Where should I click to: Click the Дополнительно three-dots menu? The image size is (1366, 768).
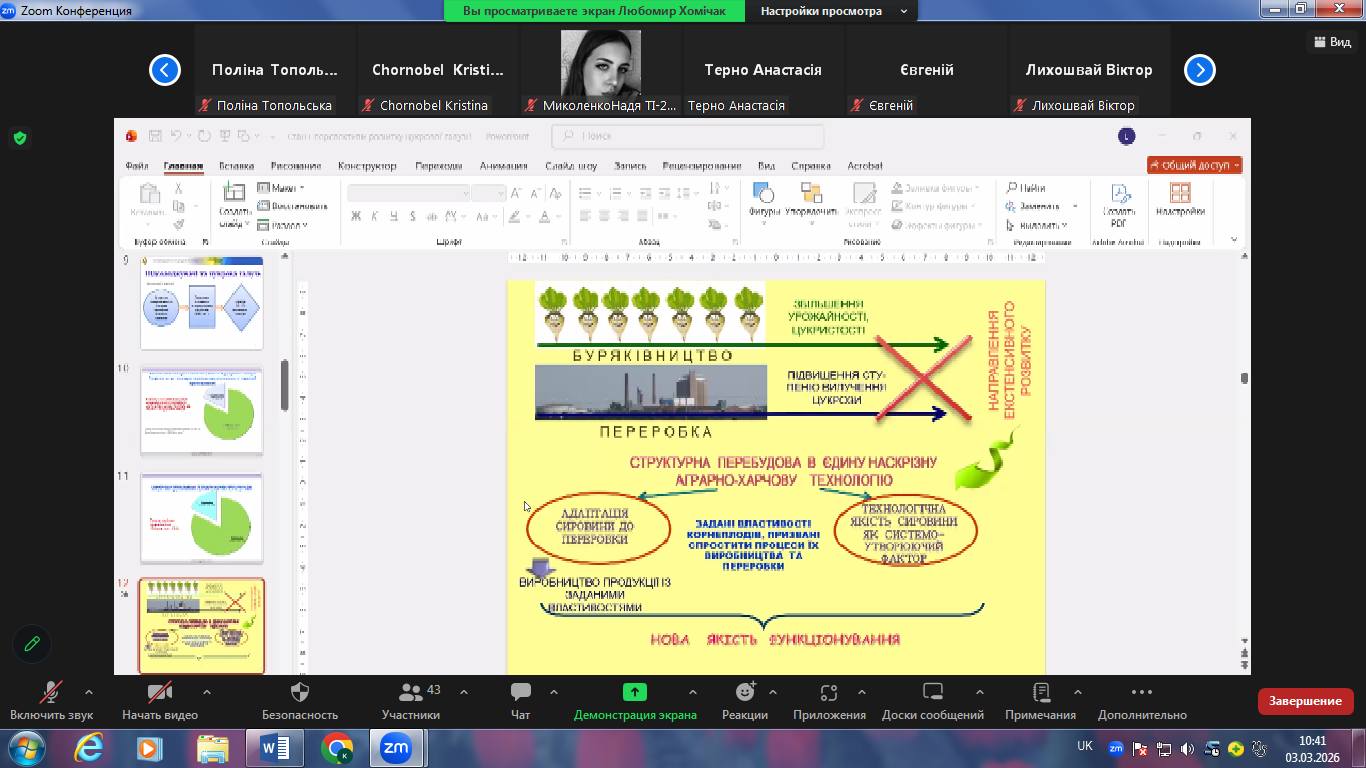click(x=1142, y=693)
